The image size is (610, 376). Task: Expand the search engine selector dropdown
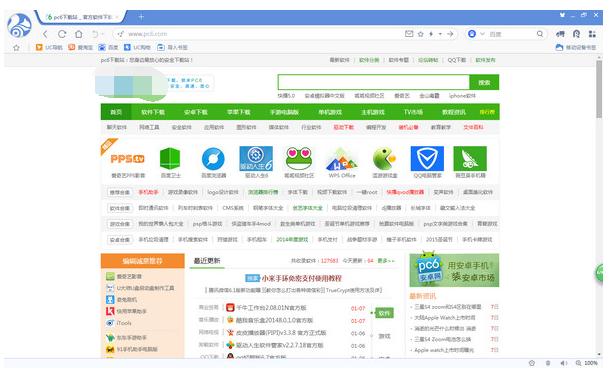click(482, 34)
